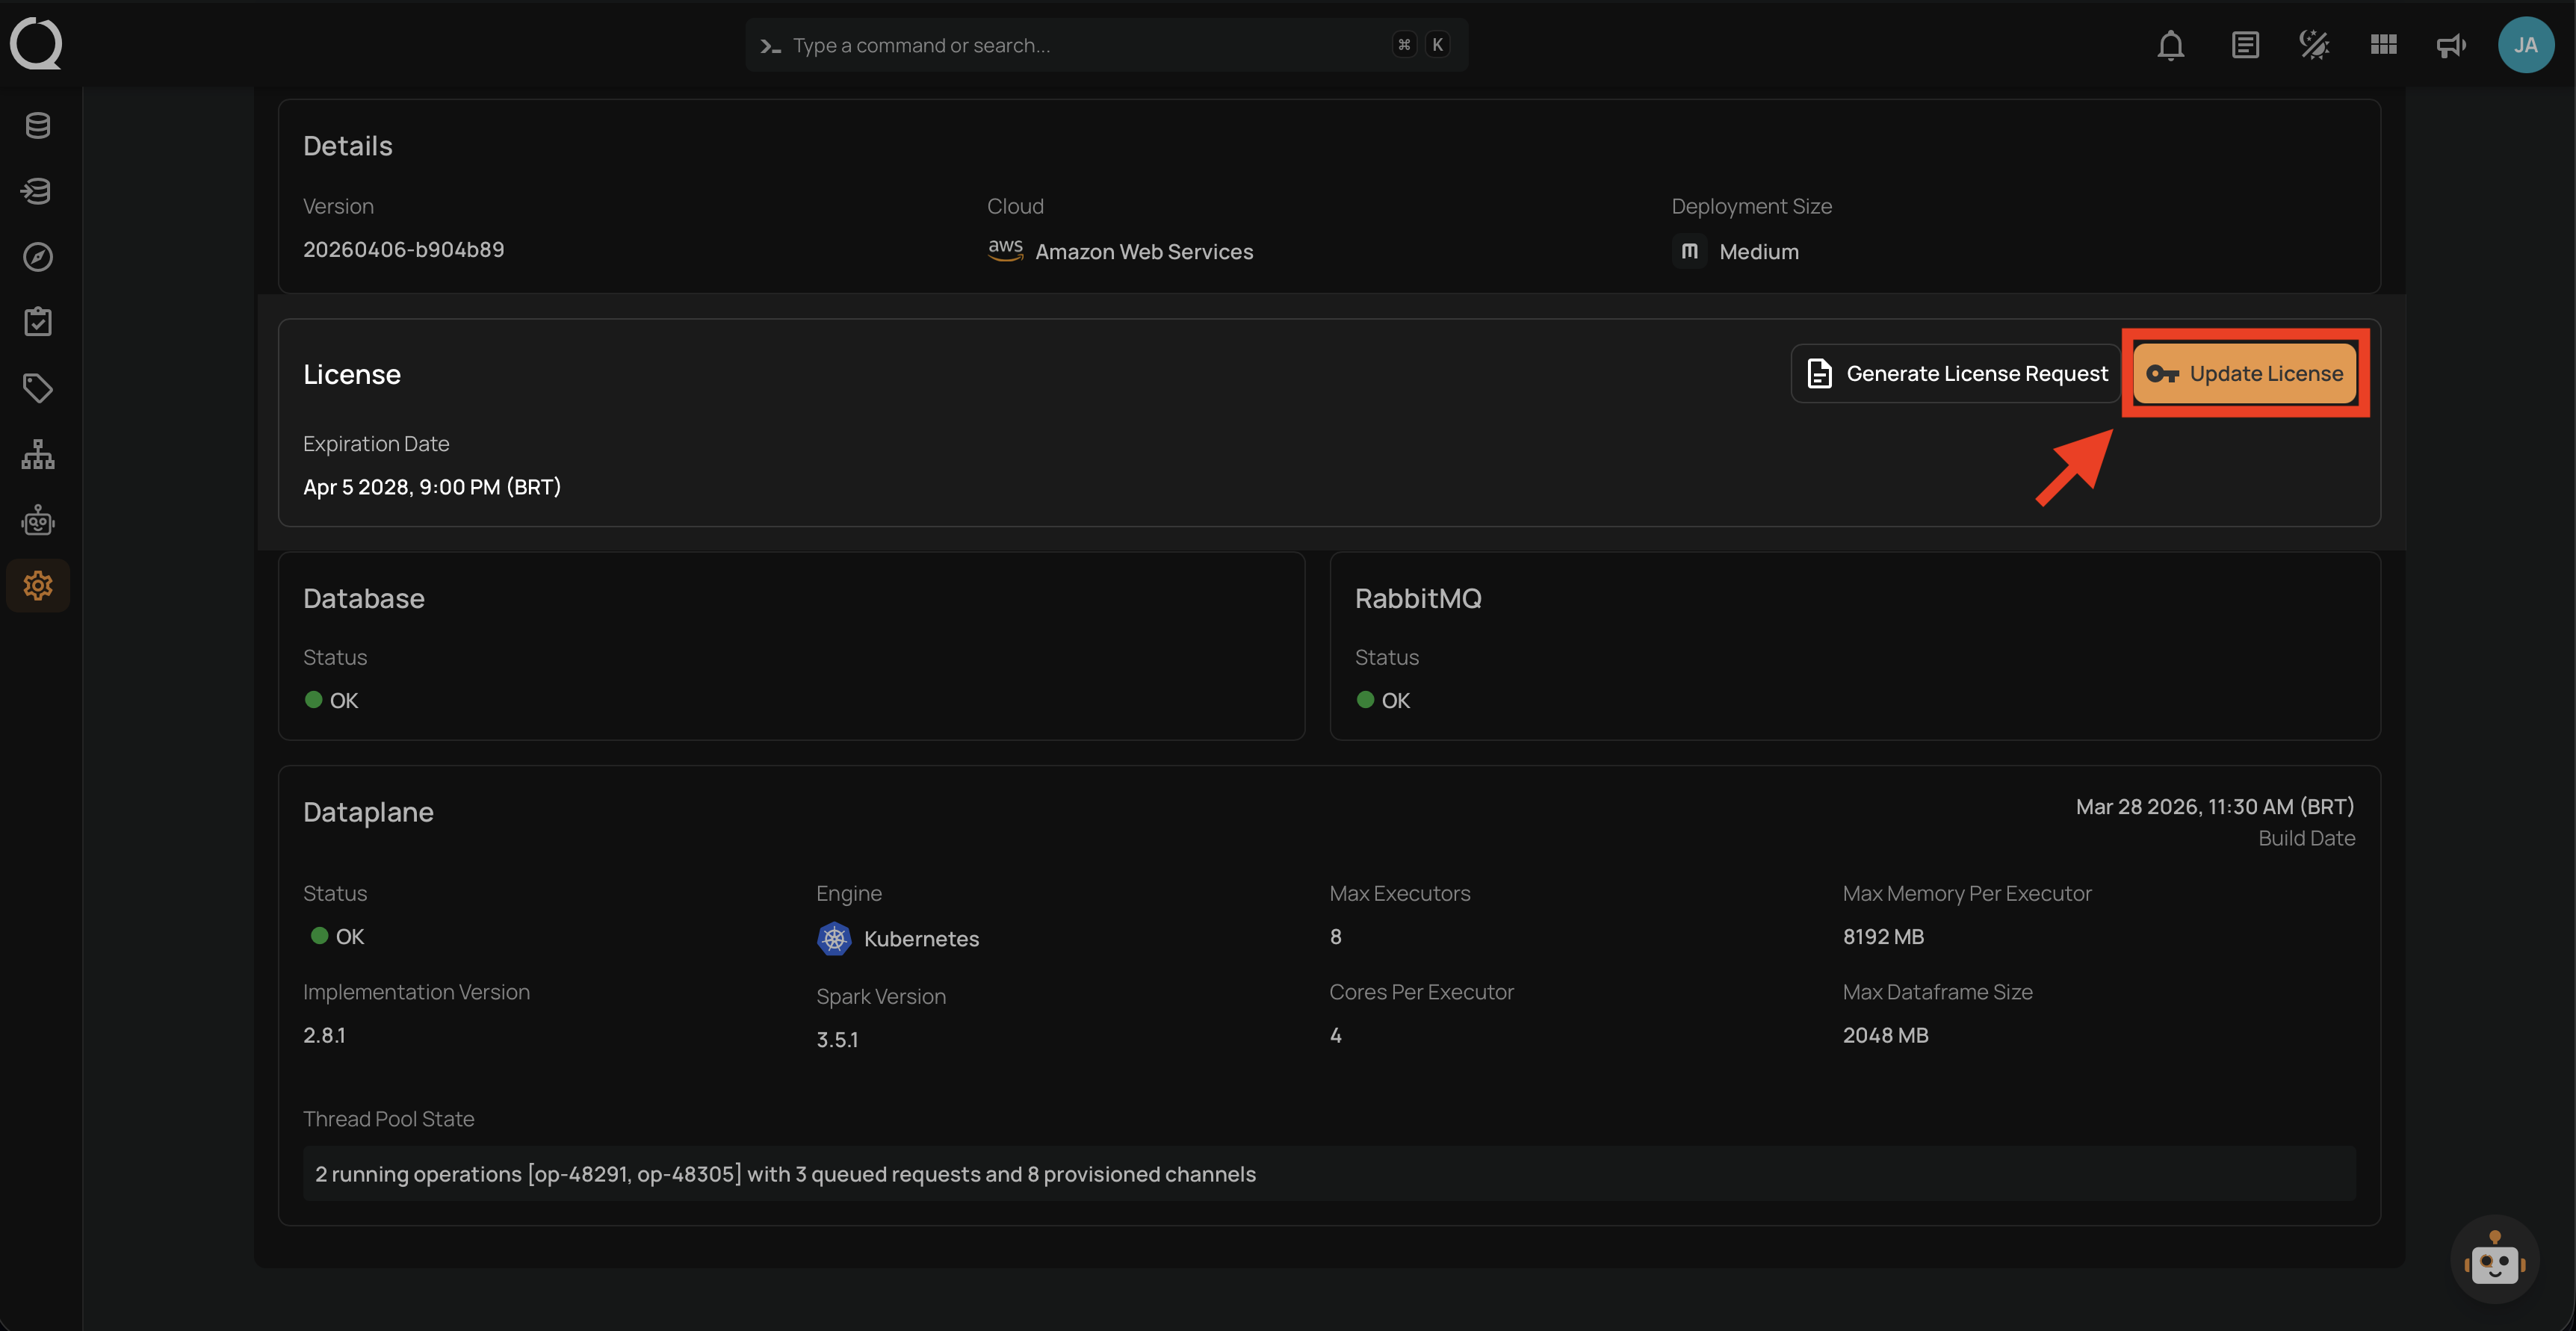Open the Tags sidebar icon
This screenshot has width=2576, height=1331.
point(38,388)
